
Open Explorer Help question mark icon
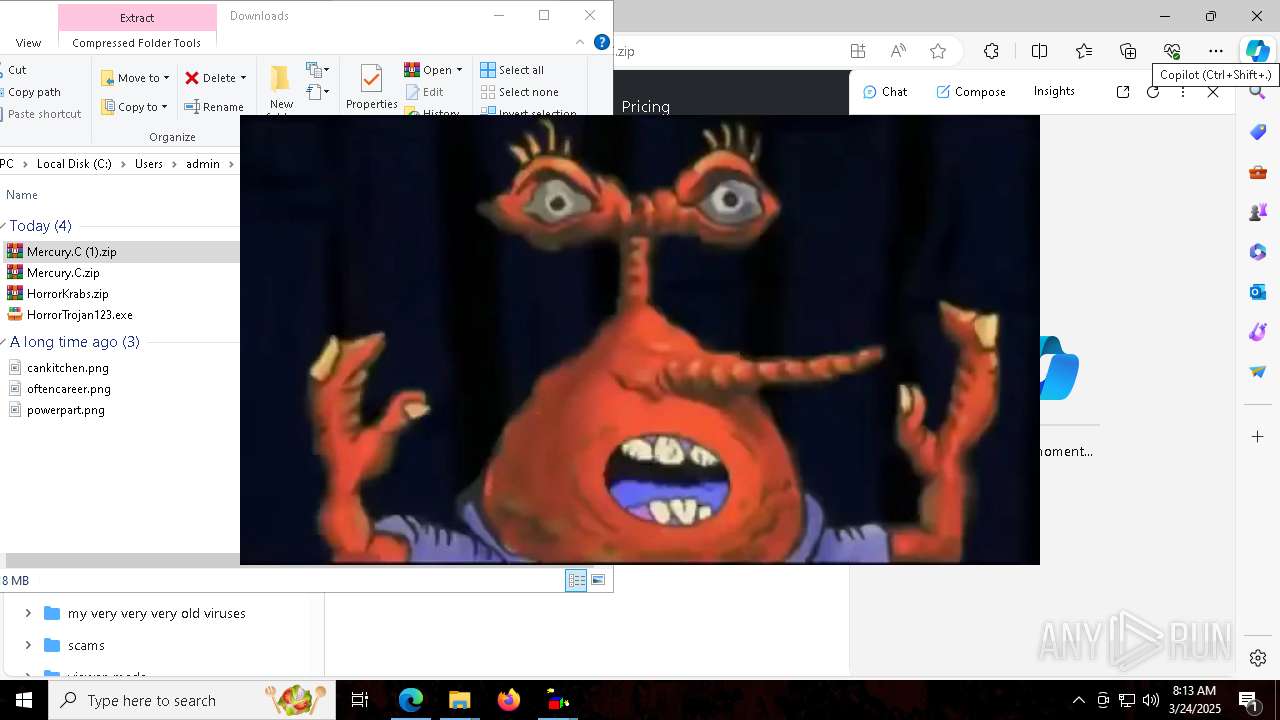pyautogui.click(x=601, y=42)
